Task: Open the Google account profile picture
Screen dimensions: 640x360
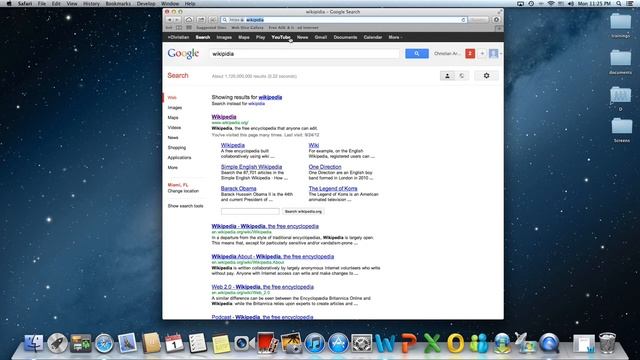Action: 493,53
